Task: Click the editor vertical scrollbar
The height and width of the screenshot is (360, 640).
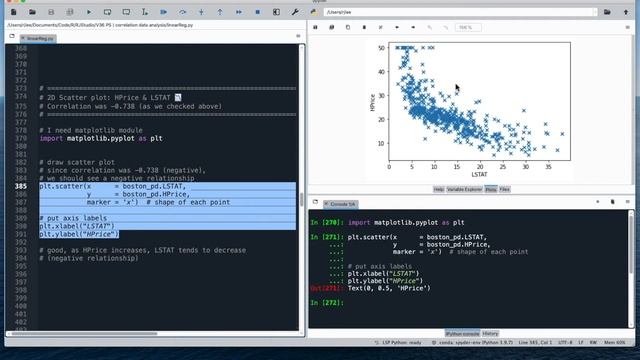Action: click(302, 199)
